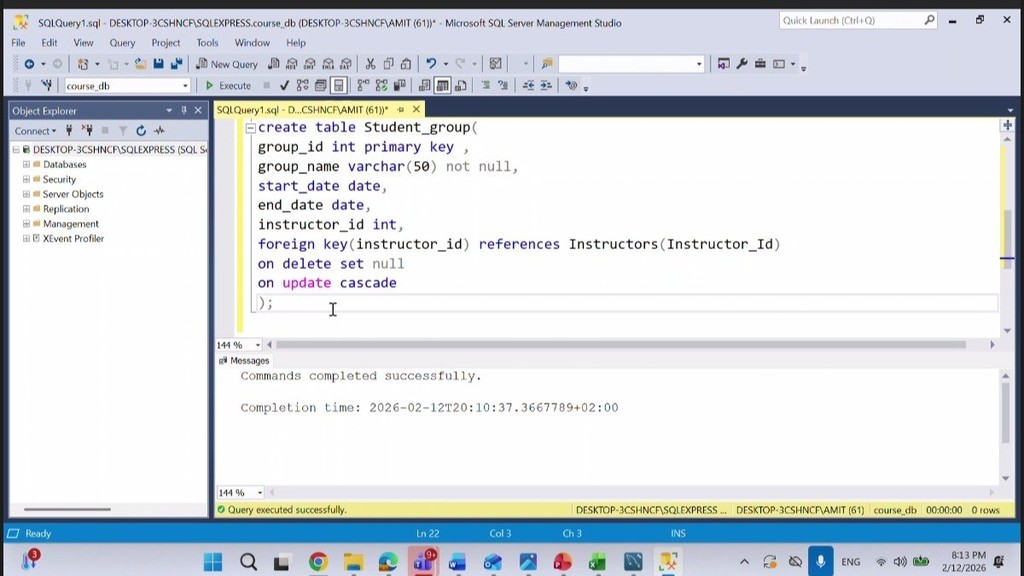Expand the Databases tree node
The height and width of the screenshot is (576, 1024).
[26, 164]
